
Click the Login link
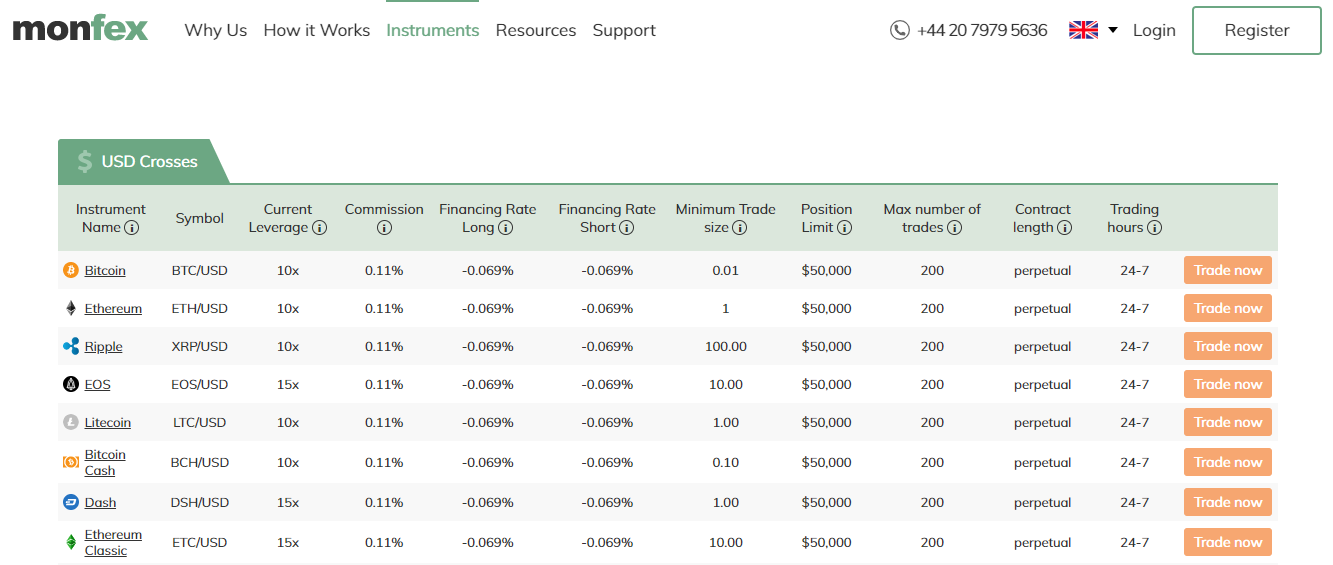click(x=1154, y=30)
